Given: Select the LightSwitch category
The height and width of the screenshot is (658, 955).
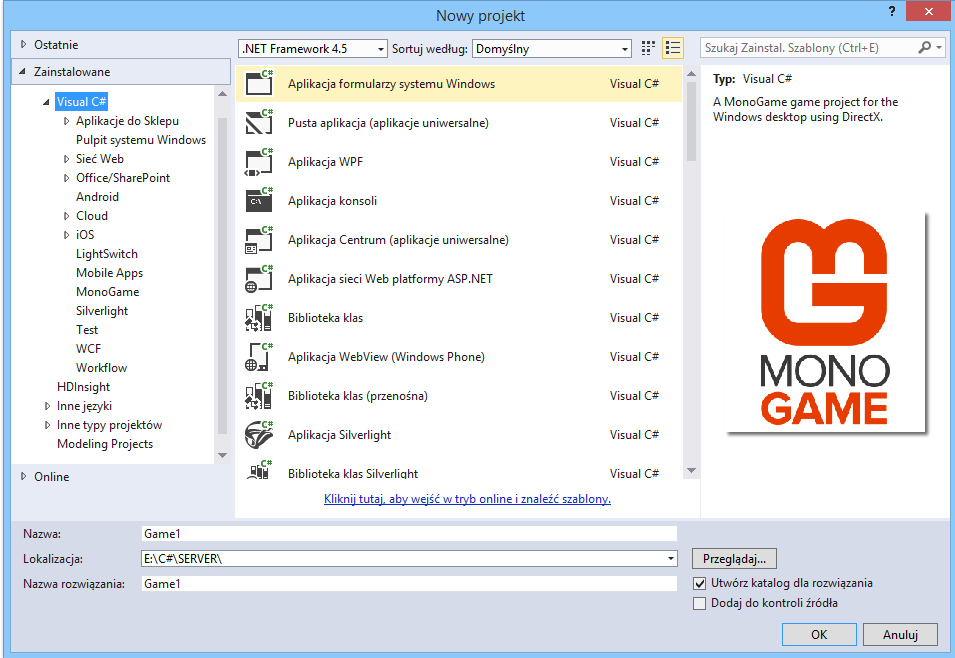Looking at the screenshot, I should (107, 253).
